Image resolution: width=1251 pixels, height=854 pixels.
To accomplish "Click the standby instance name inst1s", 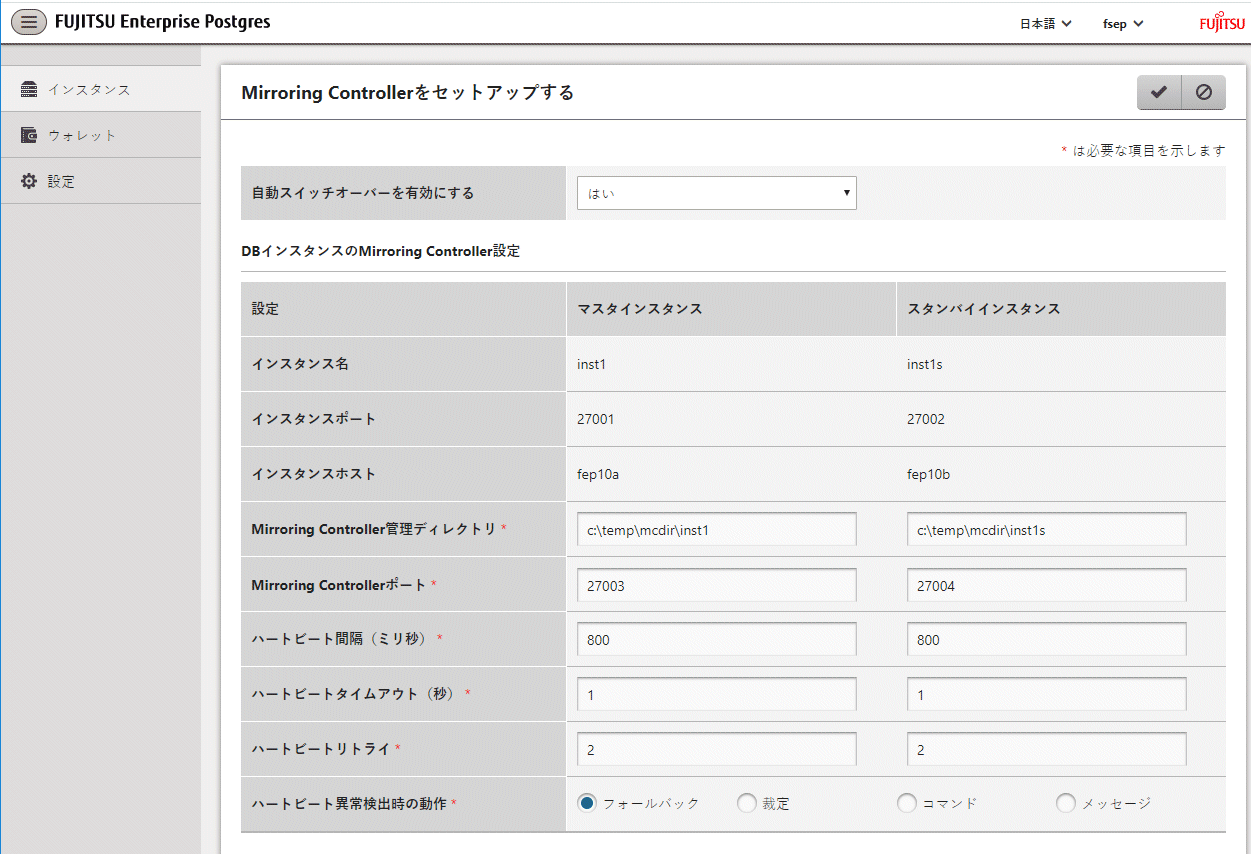I will click(925, 364).
